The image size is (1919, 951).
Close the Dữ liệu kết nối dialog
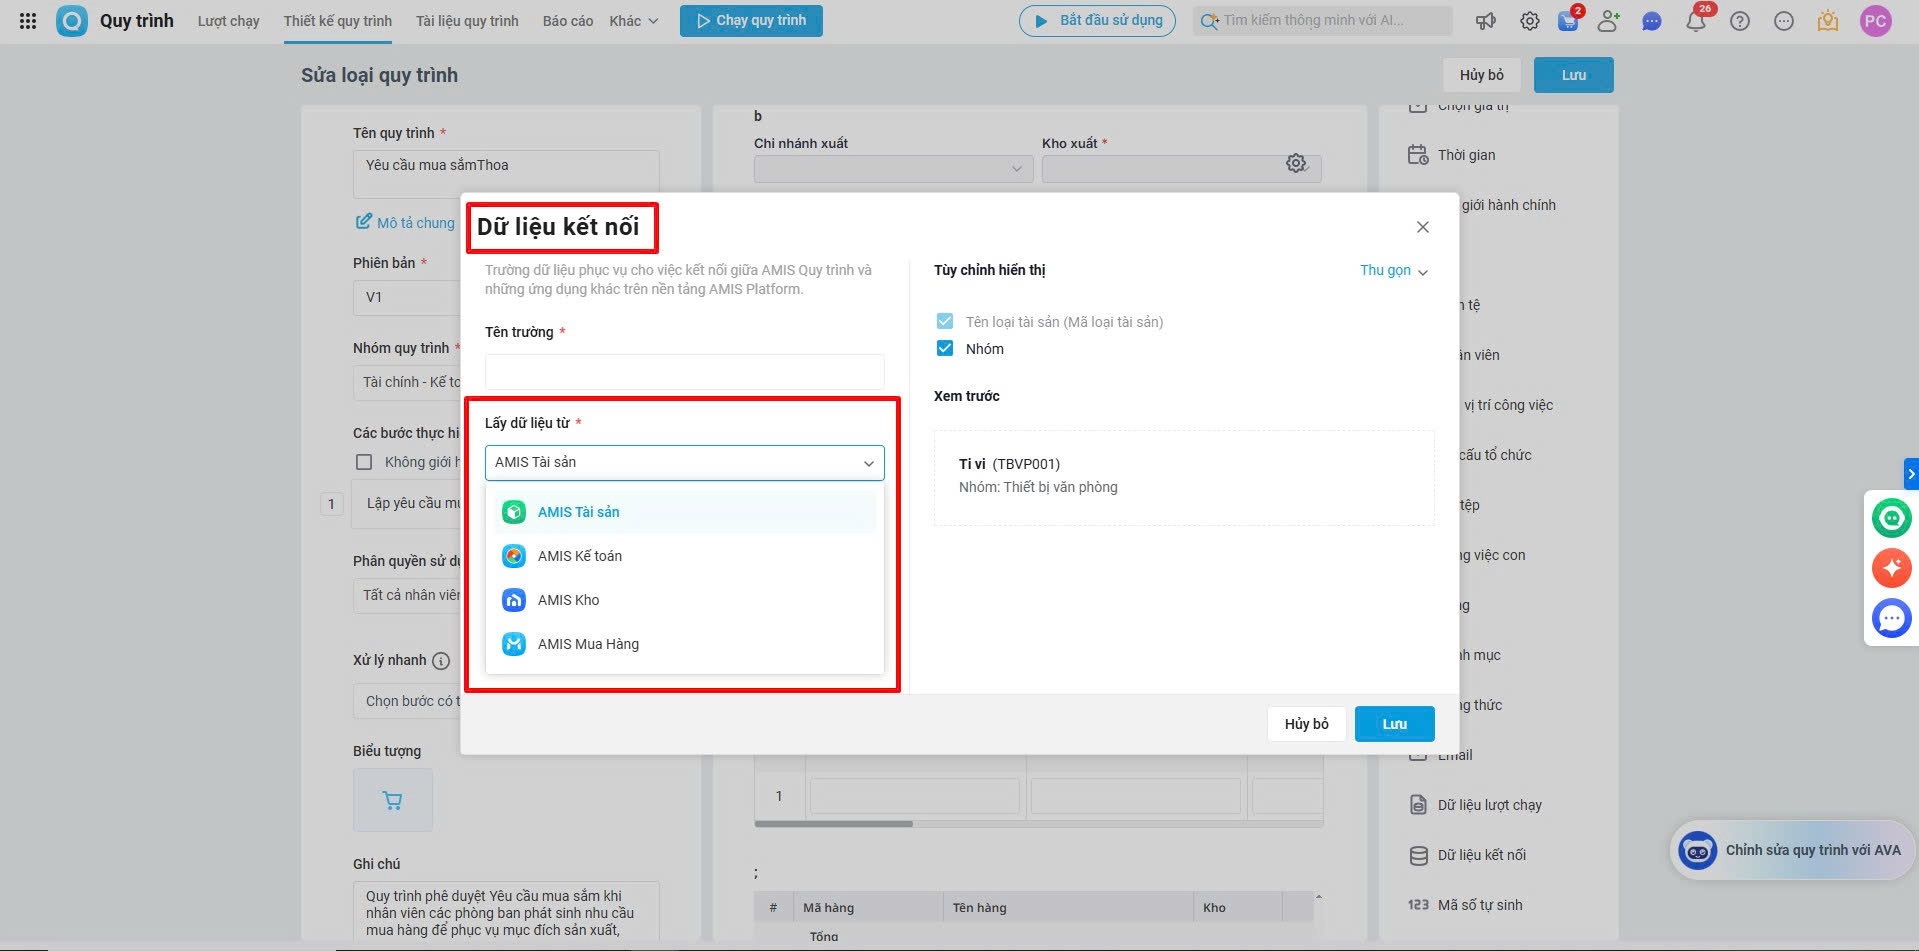click(x=1423, y=227)
